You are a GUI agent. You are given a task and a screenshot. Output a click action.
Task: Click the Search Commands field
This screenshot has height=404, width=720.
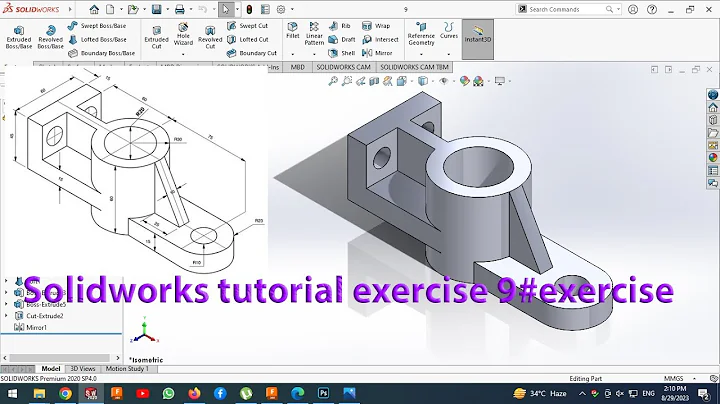pos(569,9)
